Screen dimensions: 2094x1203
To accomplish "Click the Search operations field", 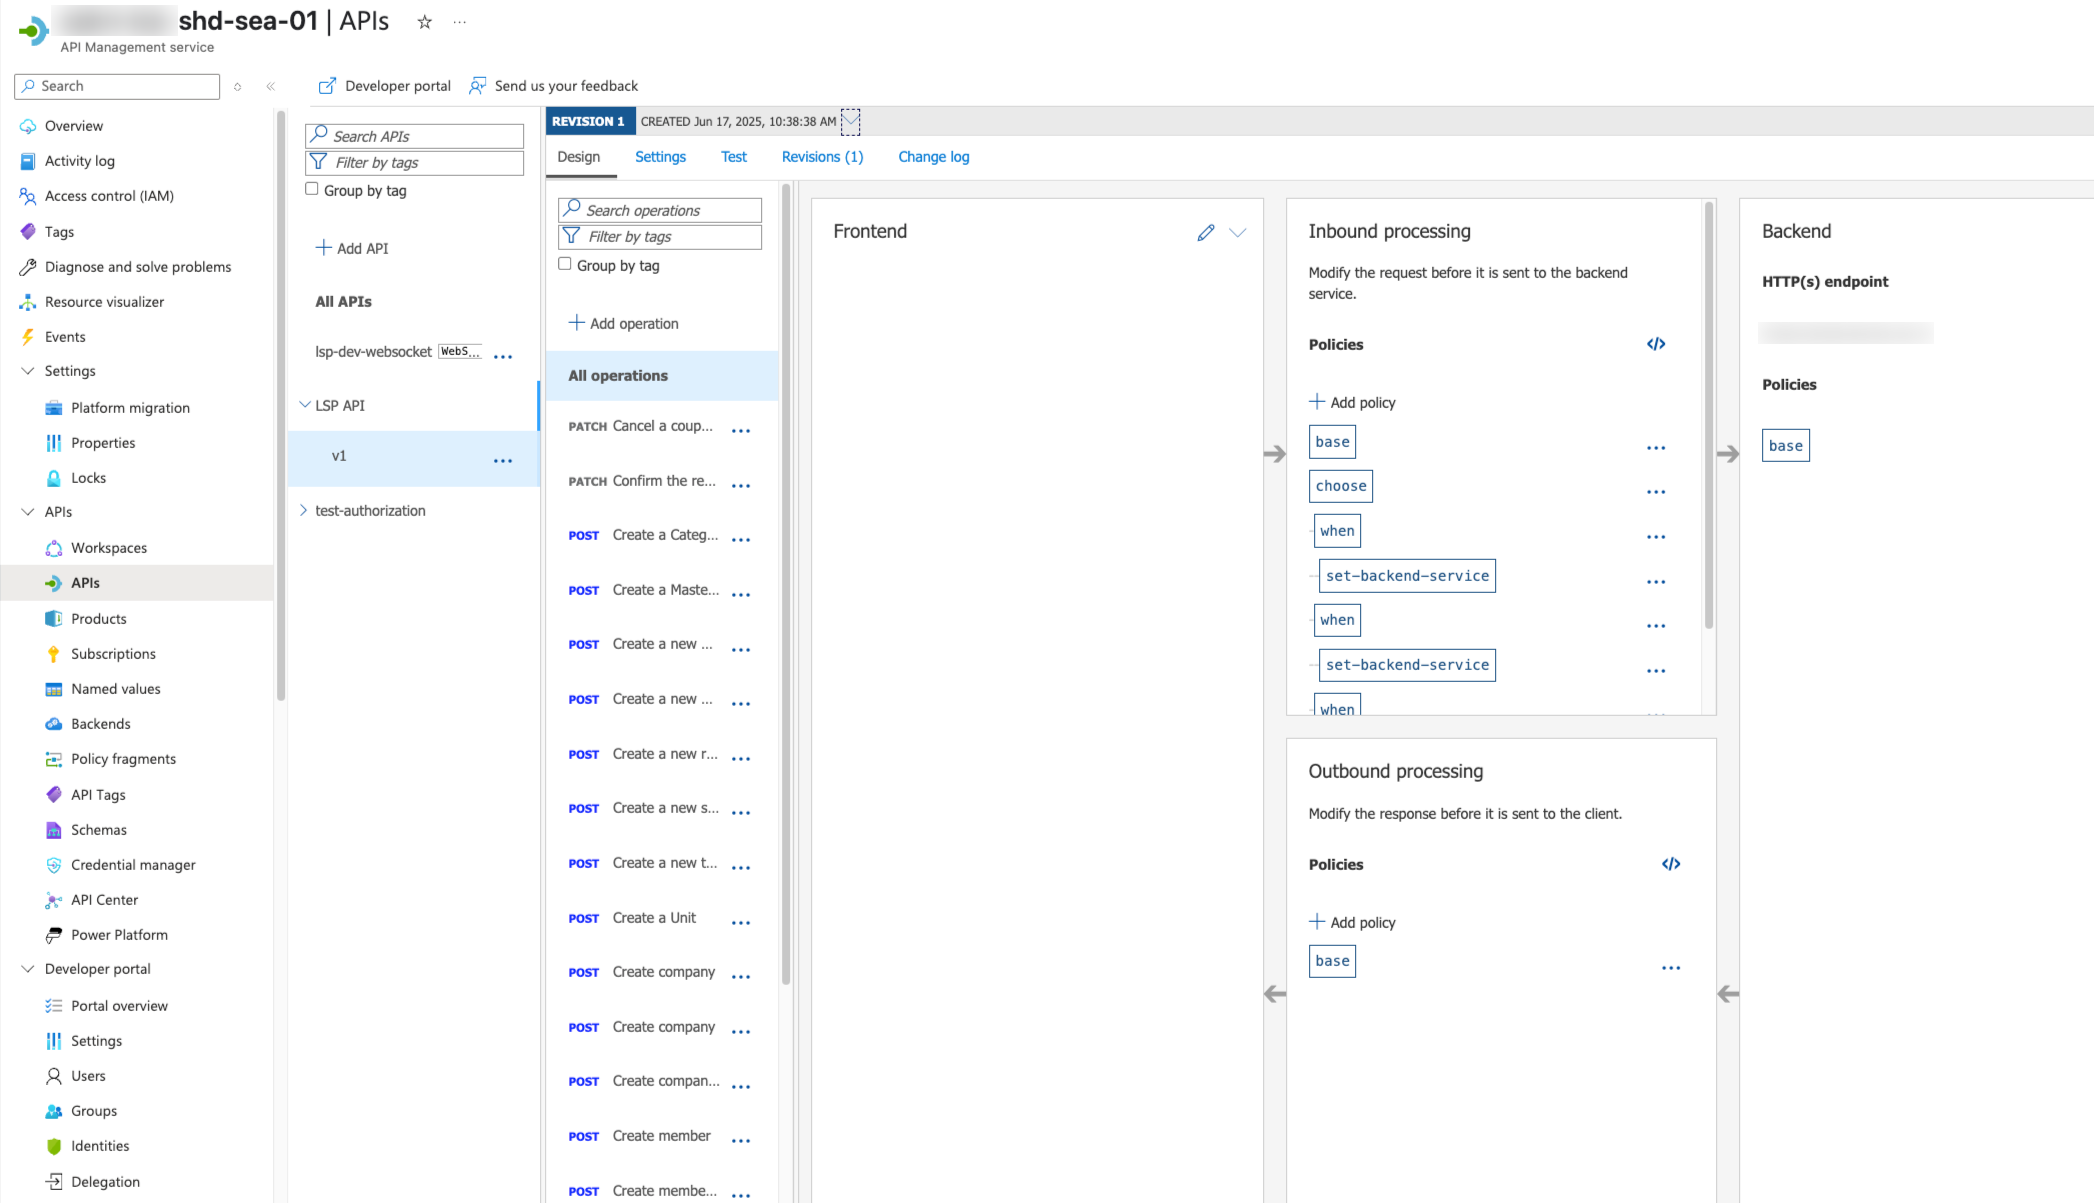I will coord(660,210).
